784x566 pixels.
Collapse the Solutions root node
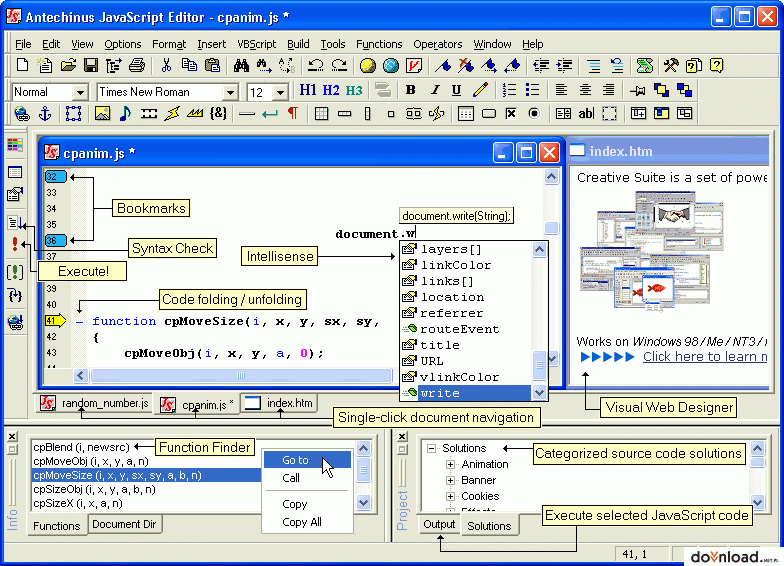[431, 448]
